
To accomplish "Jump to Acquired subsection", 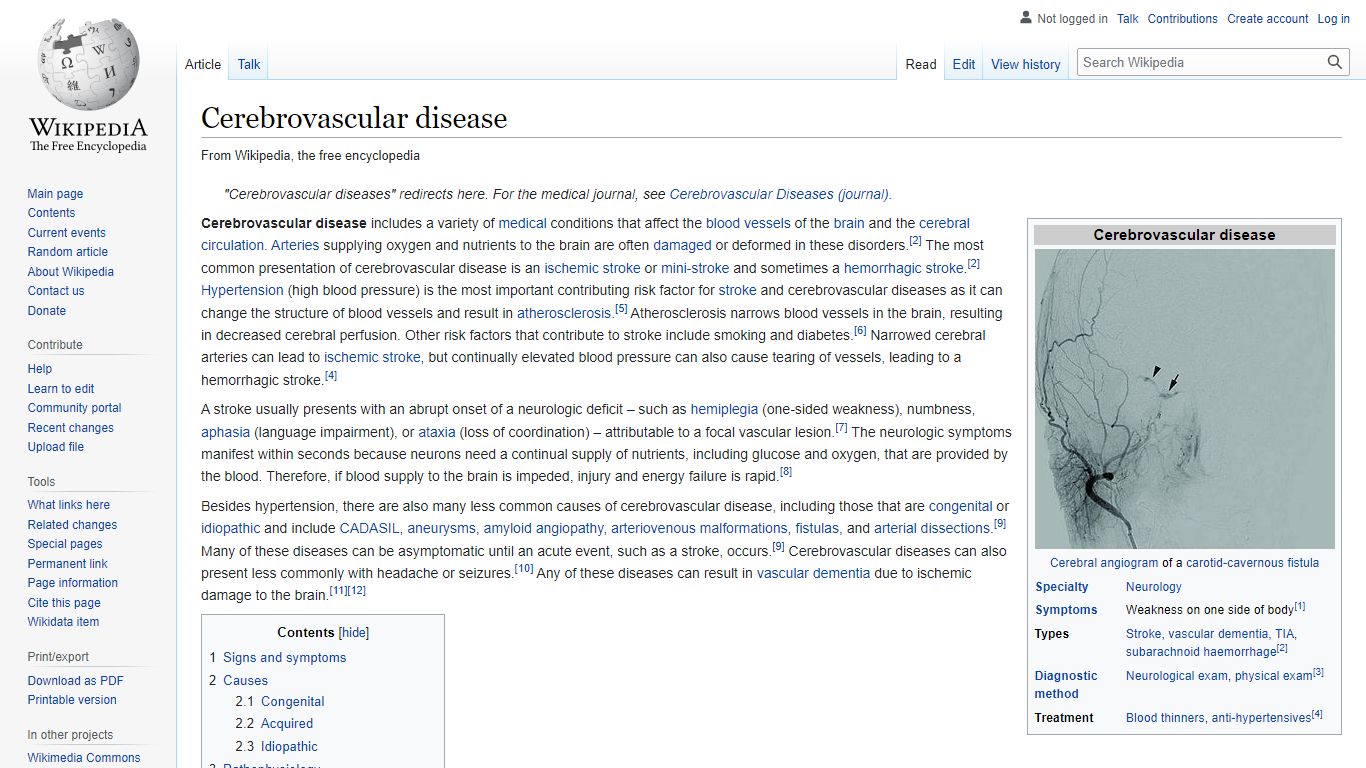I will point(287,724).
